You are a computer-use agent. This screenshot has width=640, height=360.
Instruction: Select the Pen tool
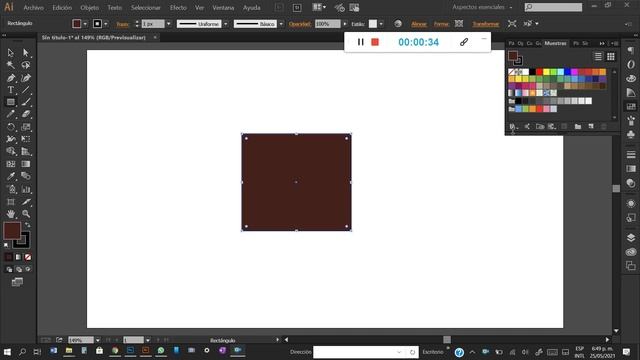point(11,78)
